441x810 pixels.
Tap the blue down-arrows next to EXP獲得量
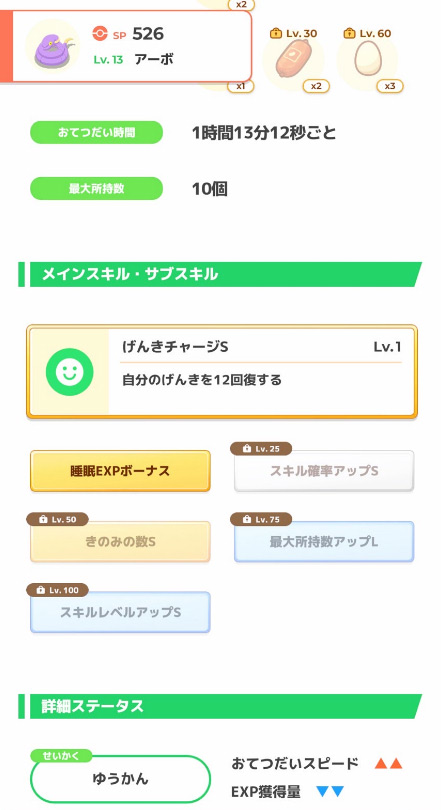tap(329, 791)
